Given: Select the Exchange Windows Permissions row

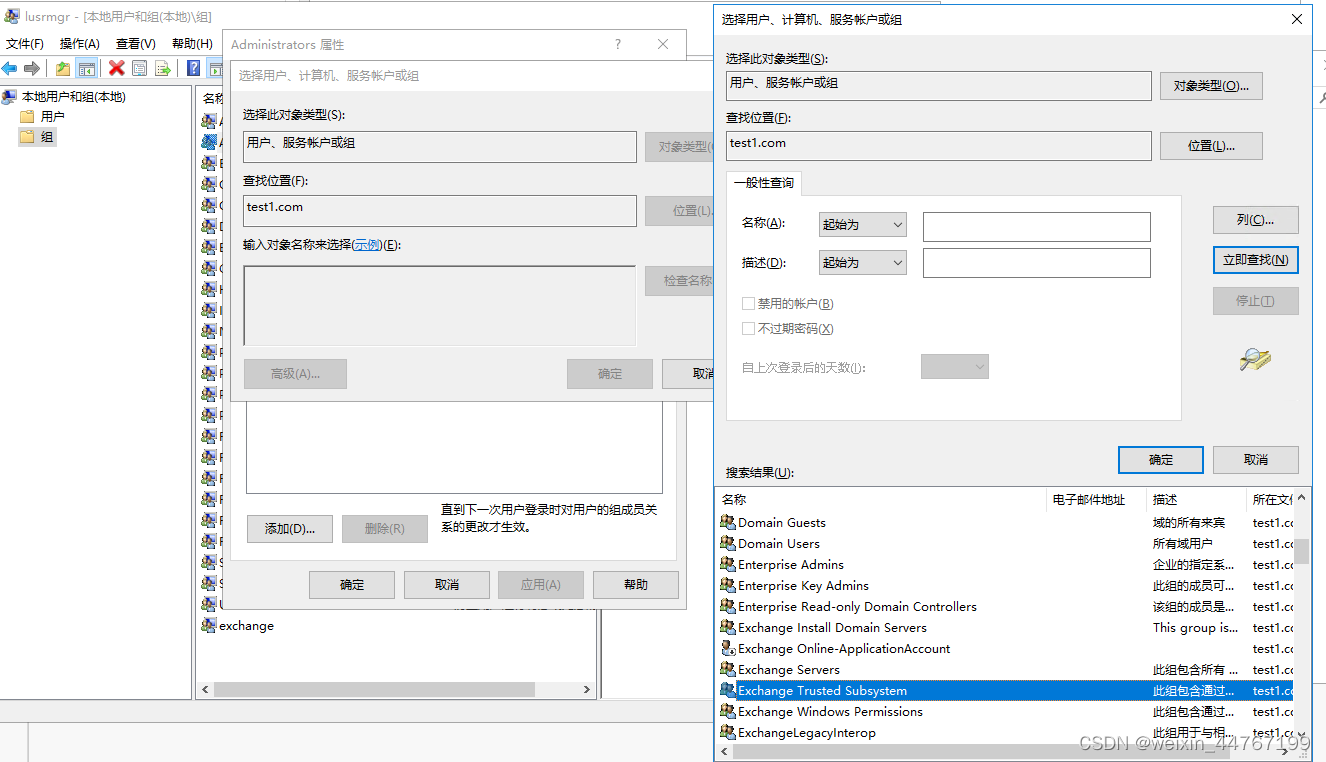Looking at the screenshot, I should pyautogui.click(x=1006, y=711).
